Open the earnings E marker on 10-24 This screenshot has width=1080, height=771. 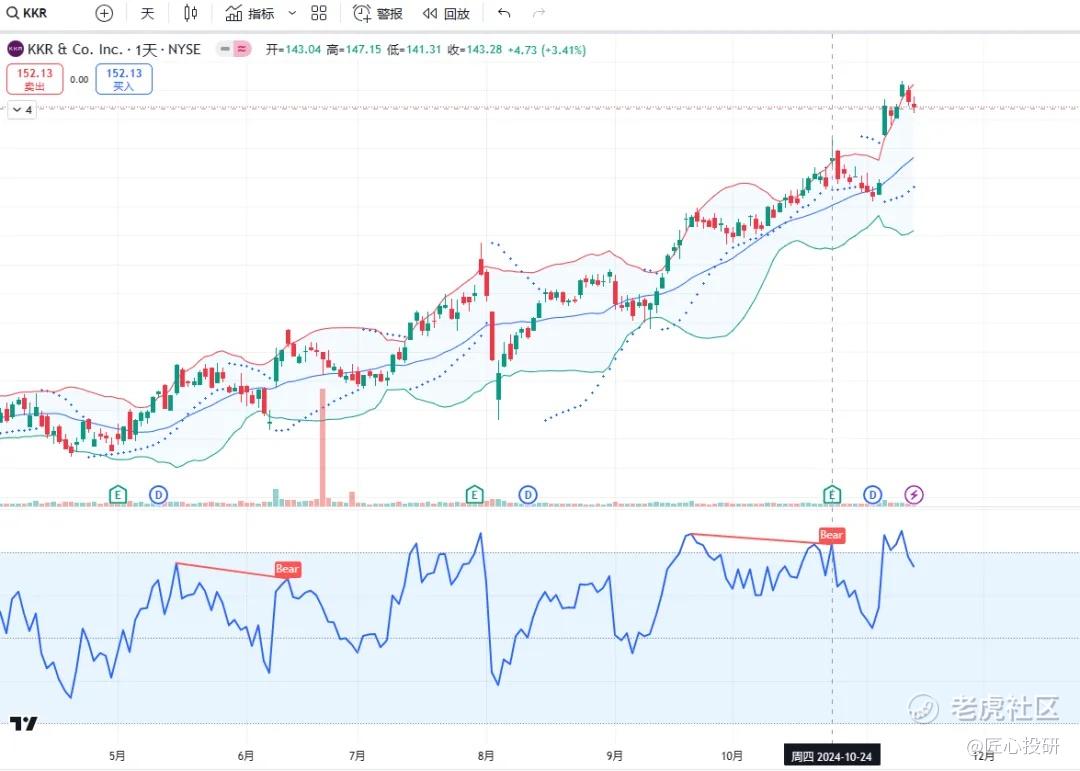[x=832, y=494]
